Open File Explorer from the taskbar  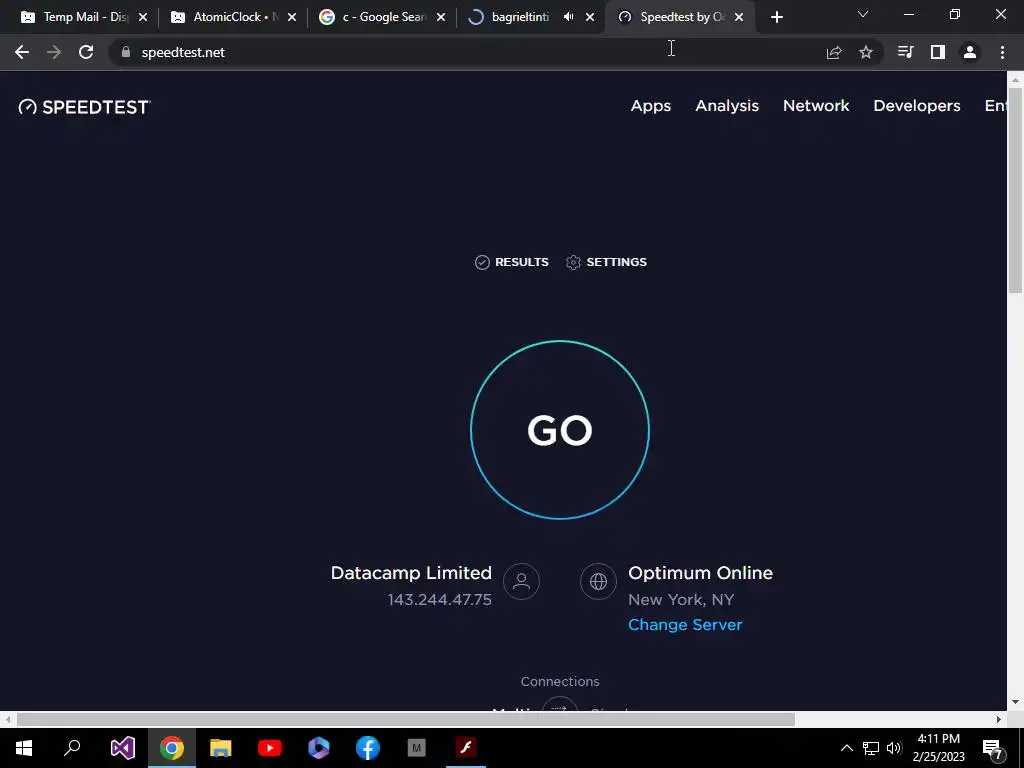click(220, 748)
